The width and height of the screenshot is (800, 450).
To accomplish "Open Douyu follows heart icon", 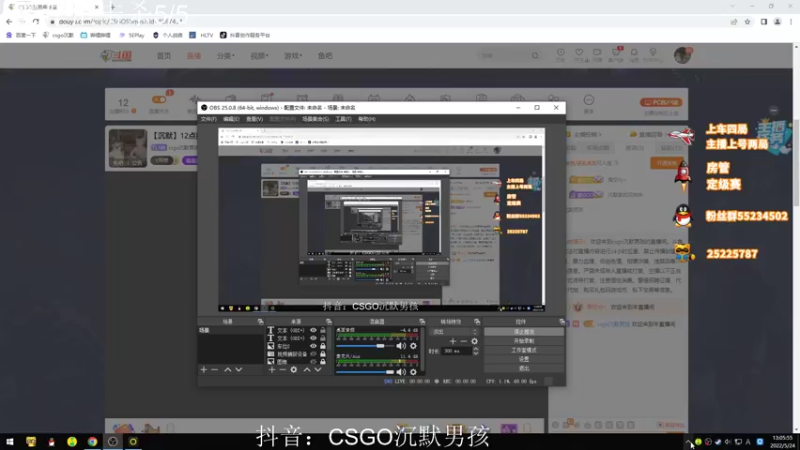I will pyautogui.click(x=579, y=53).
